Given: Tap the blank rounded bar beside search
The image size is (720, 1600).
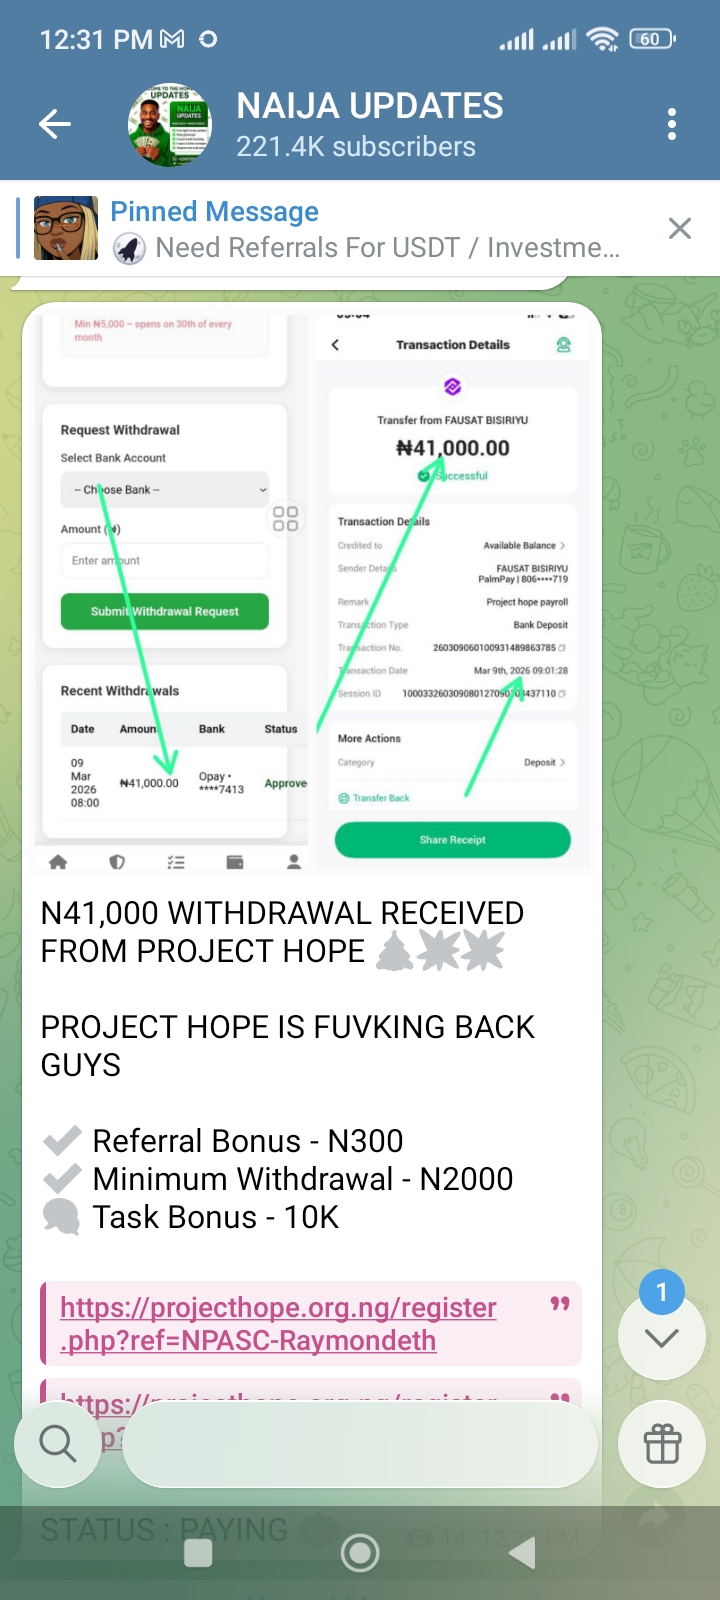Looking at the screenshot, I should tap(360, 1444).
